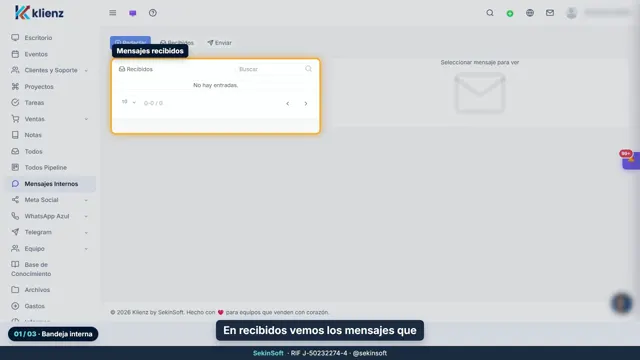Expand the Ventas submenu chevron
This screenshot has width=640, height=360.
(86, 119)
